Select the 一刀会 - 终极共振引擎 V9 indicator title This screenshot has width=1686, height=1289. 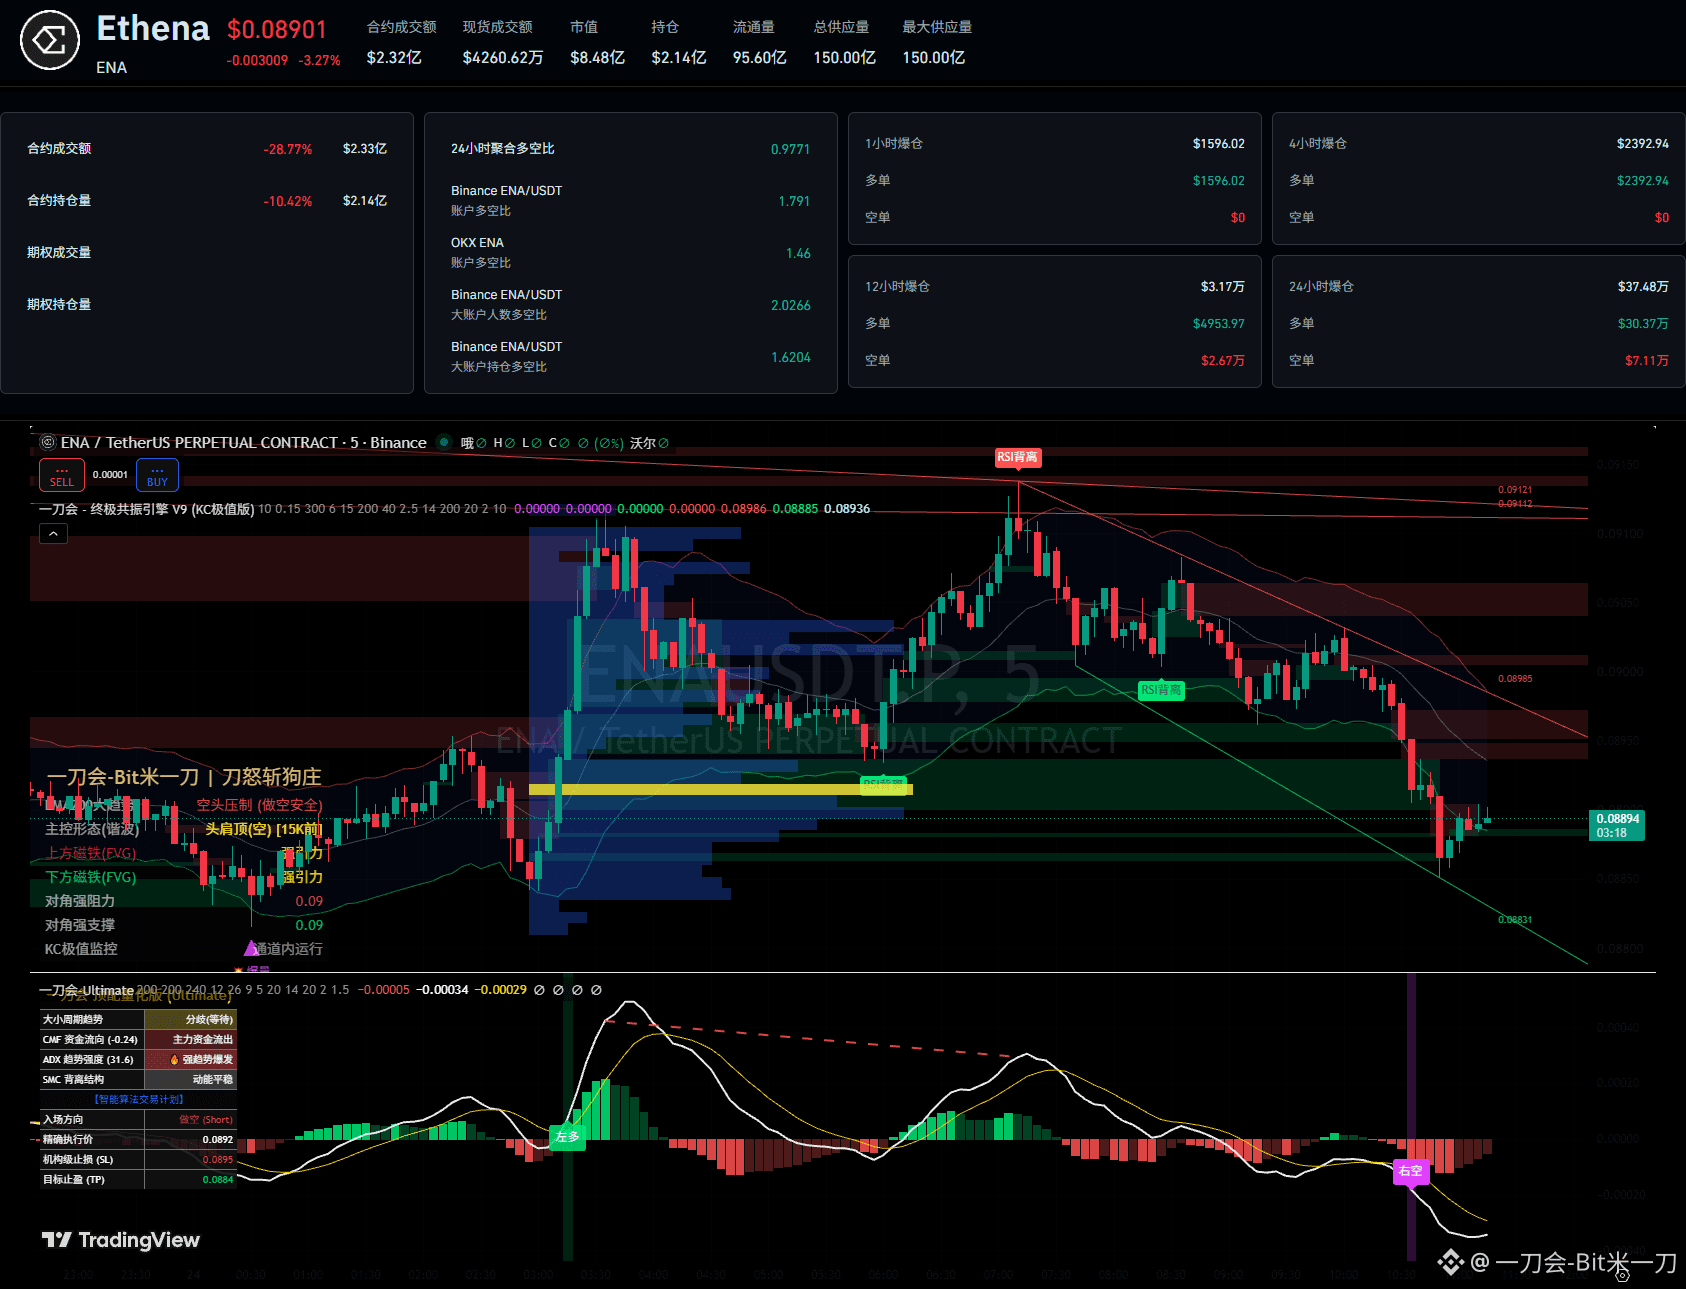coord(147,509)
